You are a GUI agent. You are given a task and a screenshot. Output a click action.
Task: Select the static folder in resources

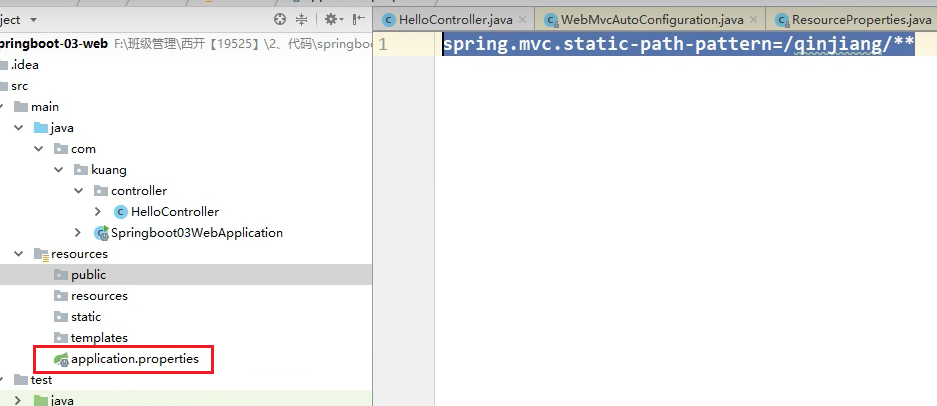(86, 317)
